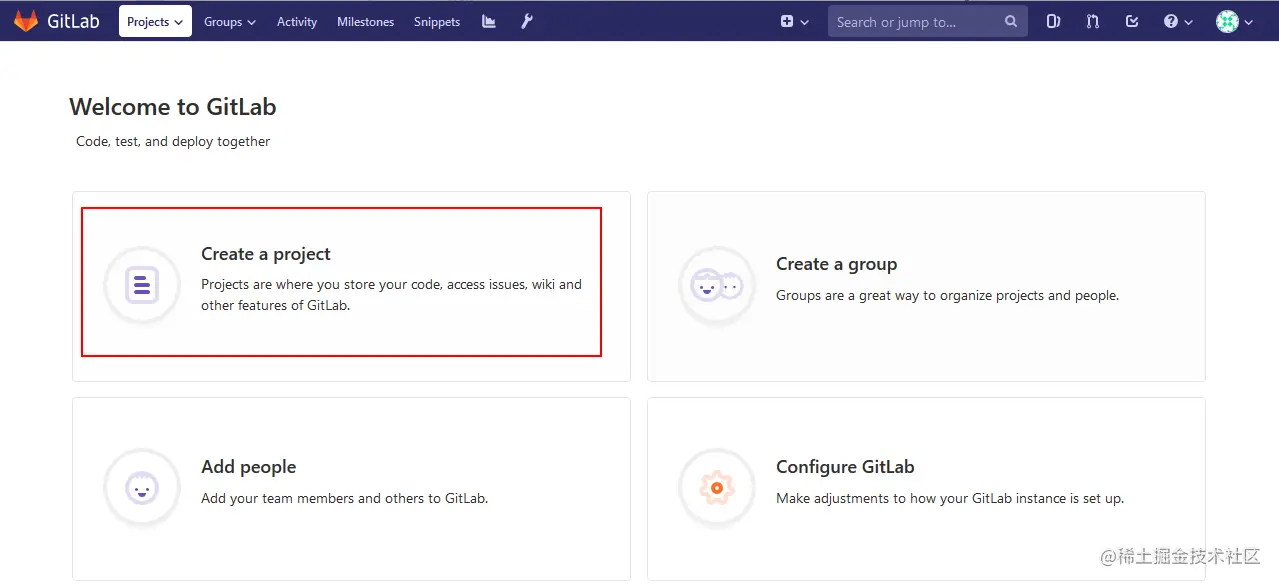Click the Add people heading
Screen dimensions: 1279x585
(248, 467)
